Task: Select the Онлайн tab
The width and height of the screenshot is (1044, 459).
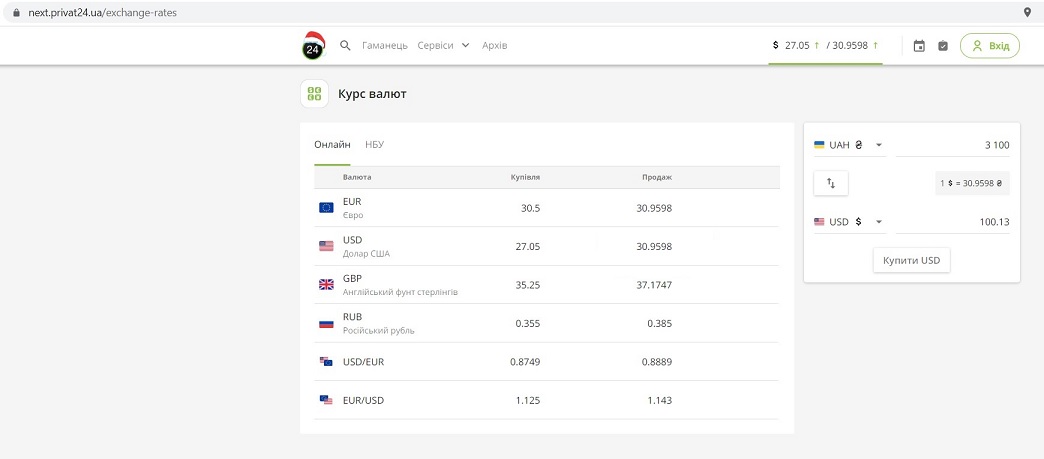Action: pyautogui.click(x=332, y=145)
